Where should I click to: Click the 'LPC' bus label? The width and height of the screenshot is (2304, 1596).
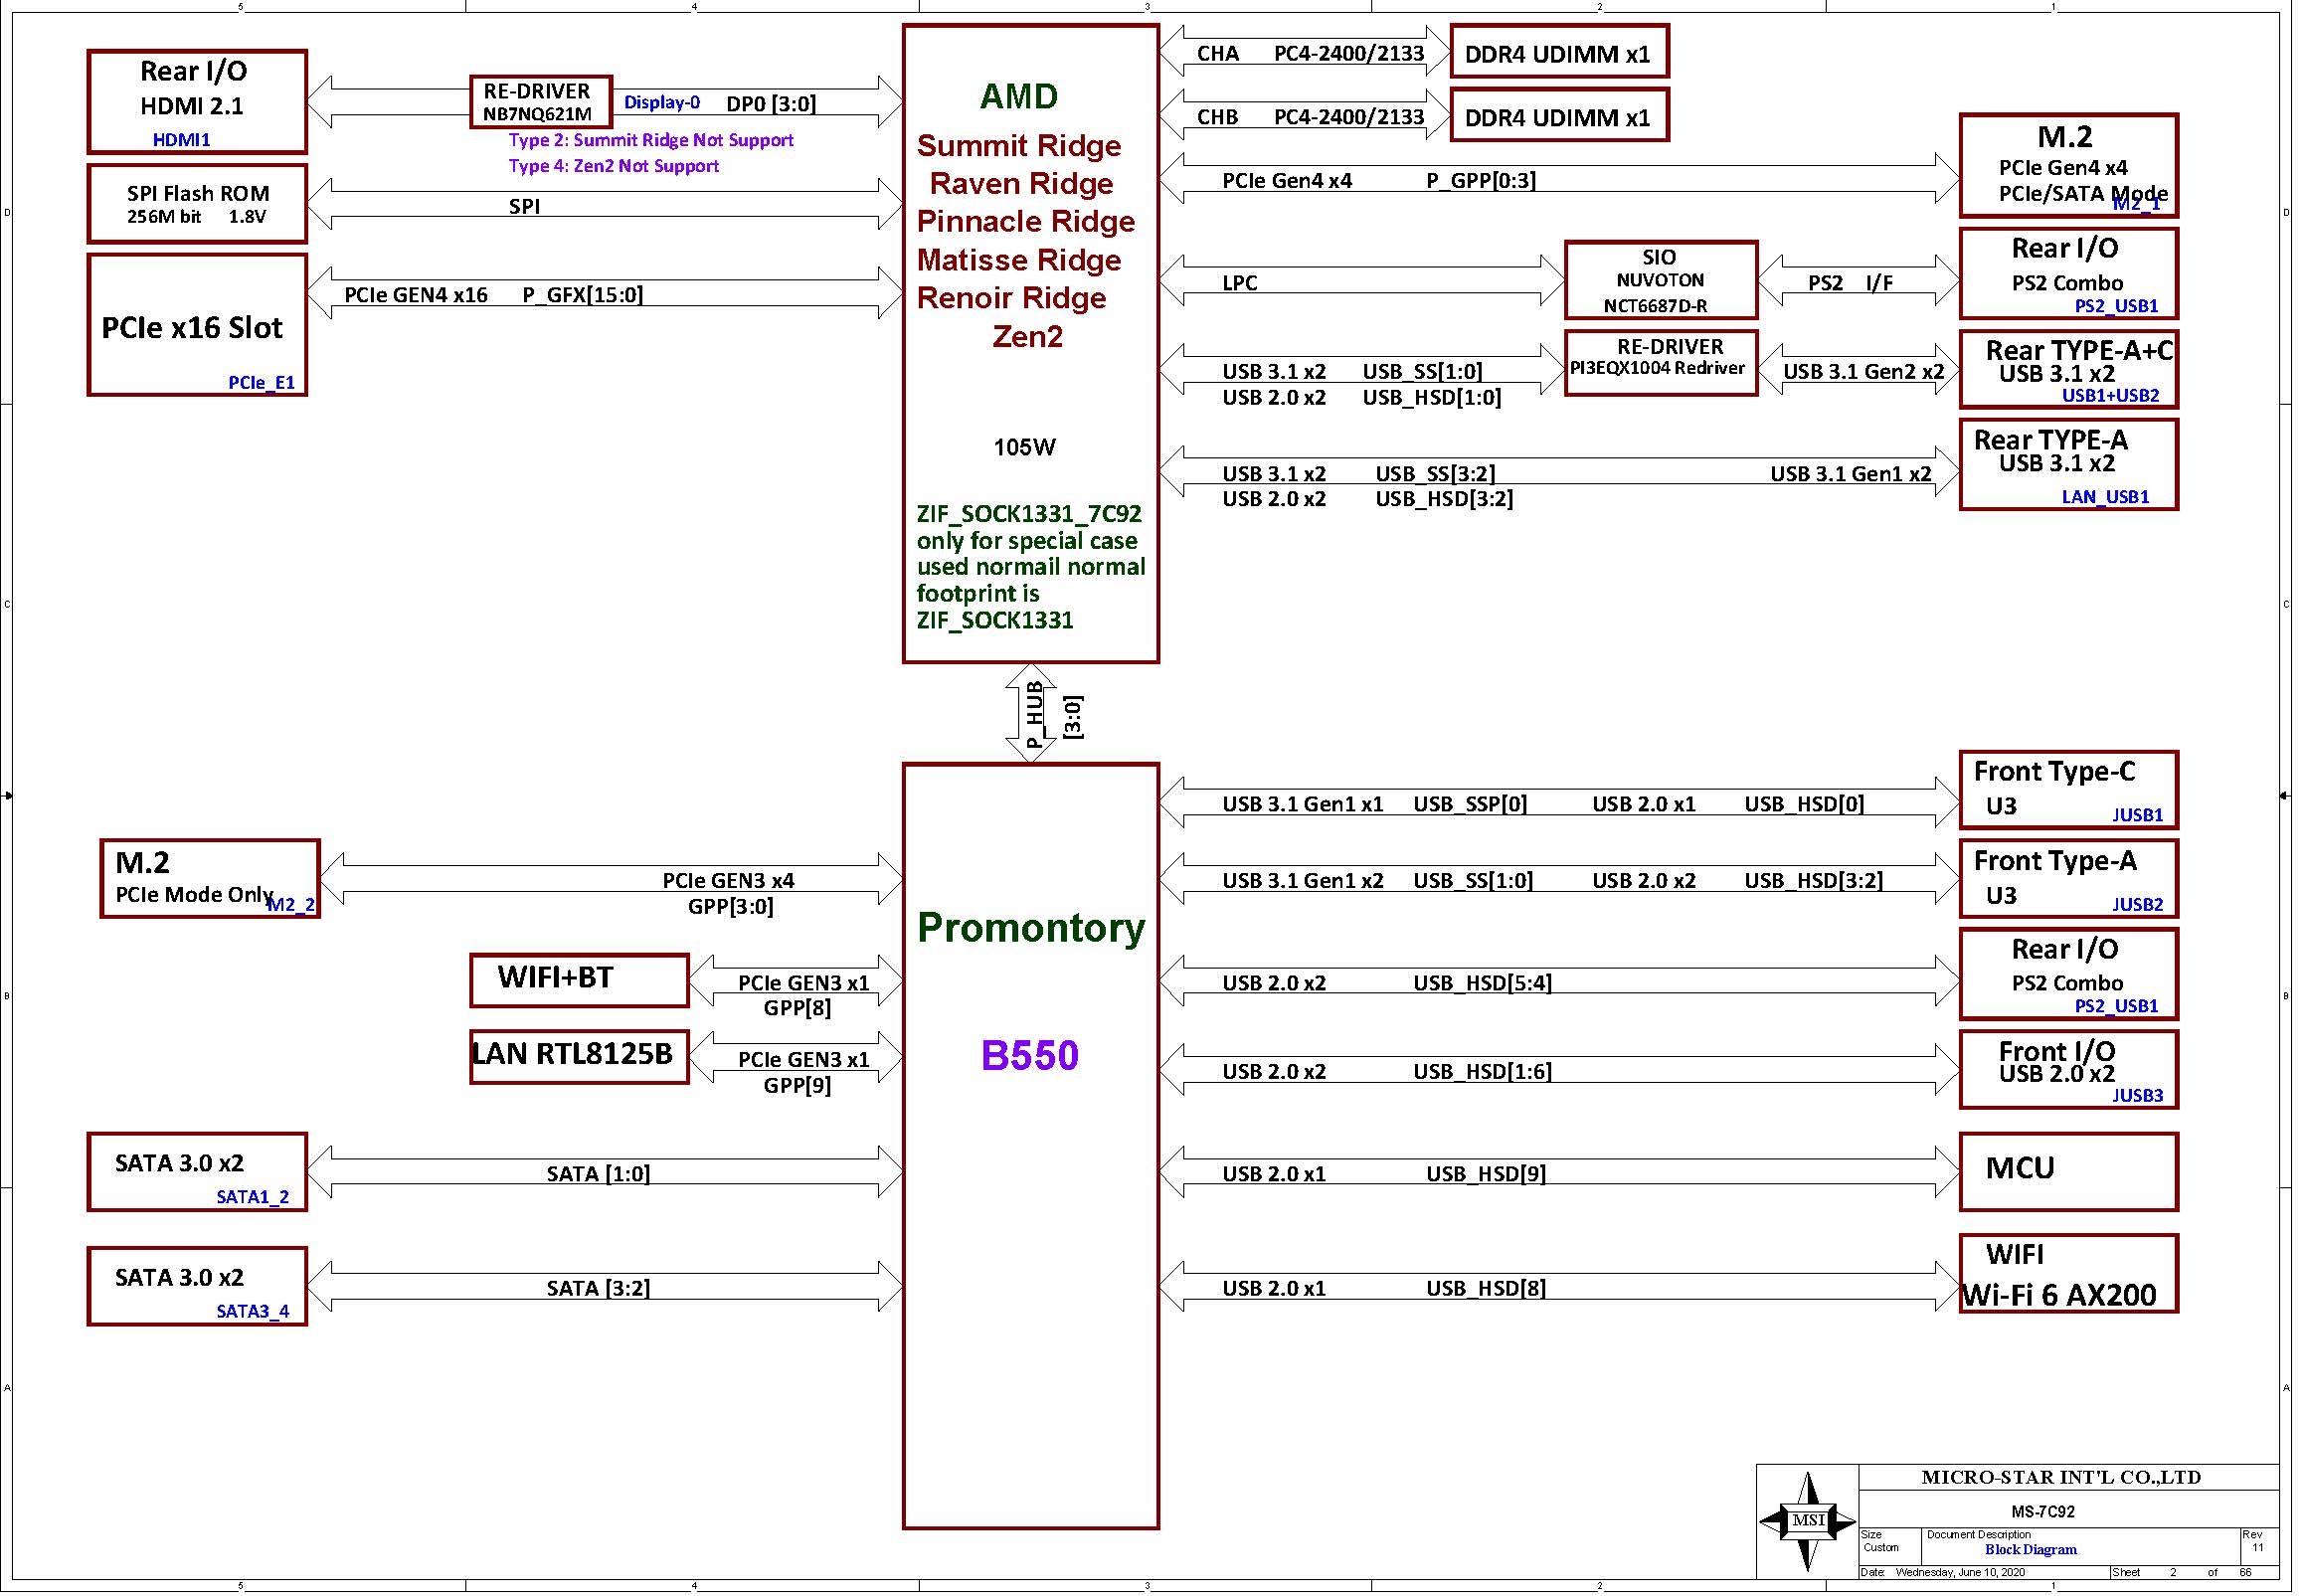click(x=1240, y=283)
